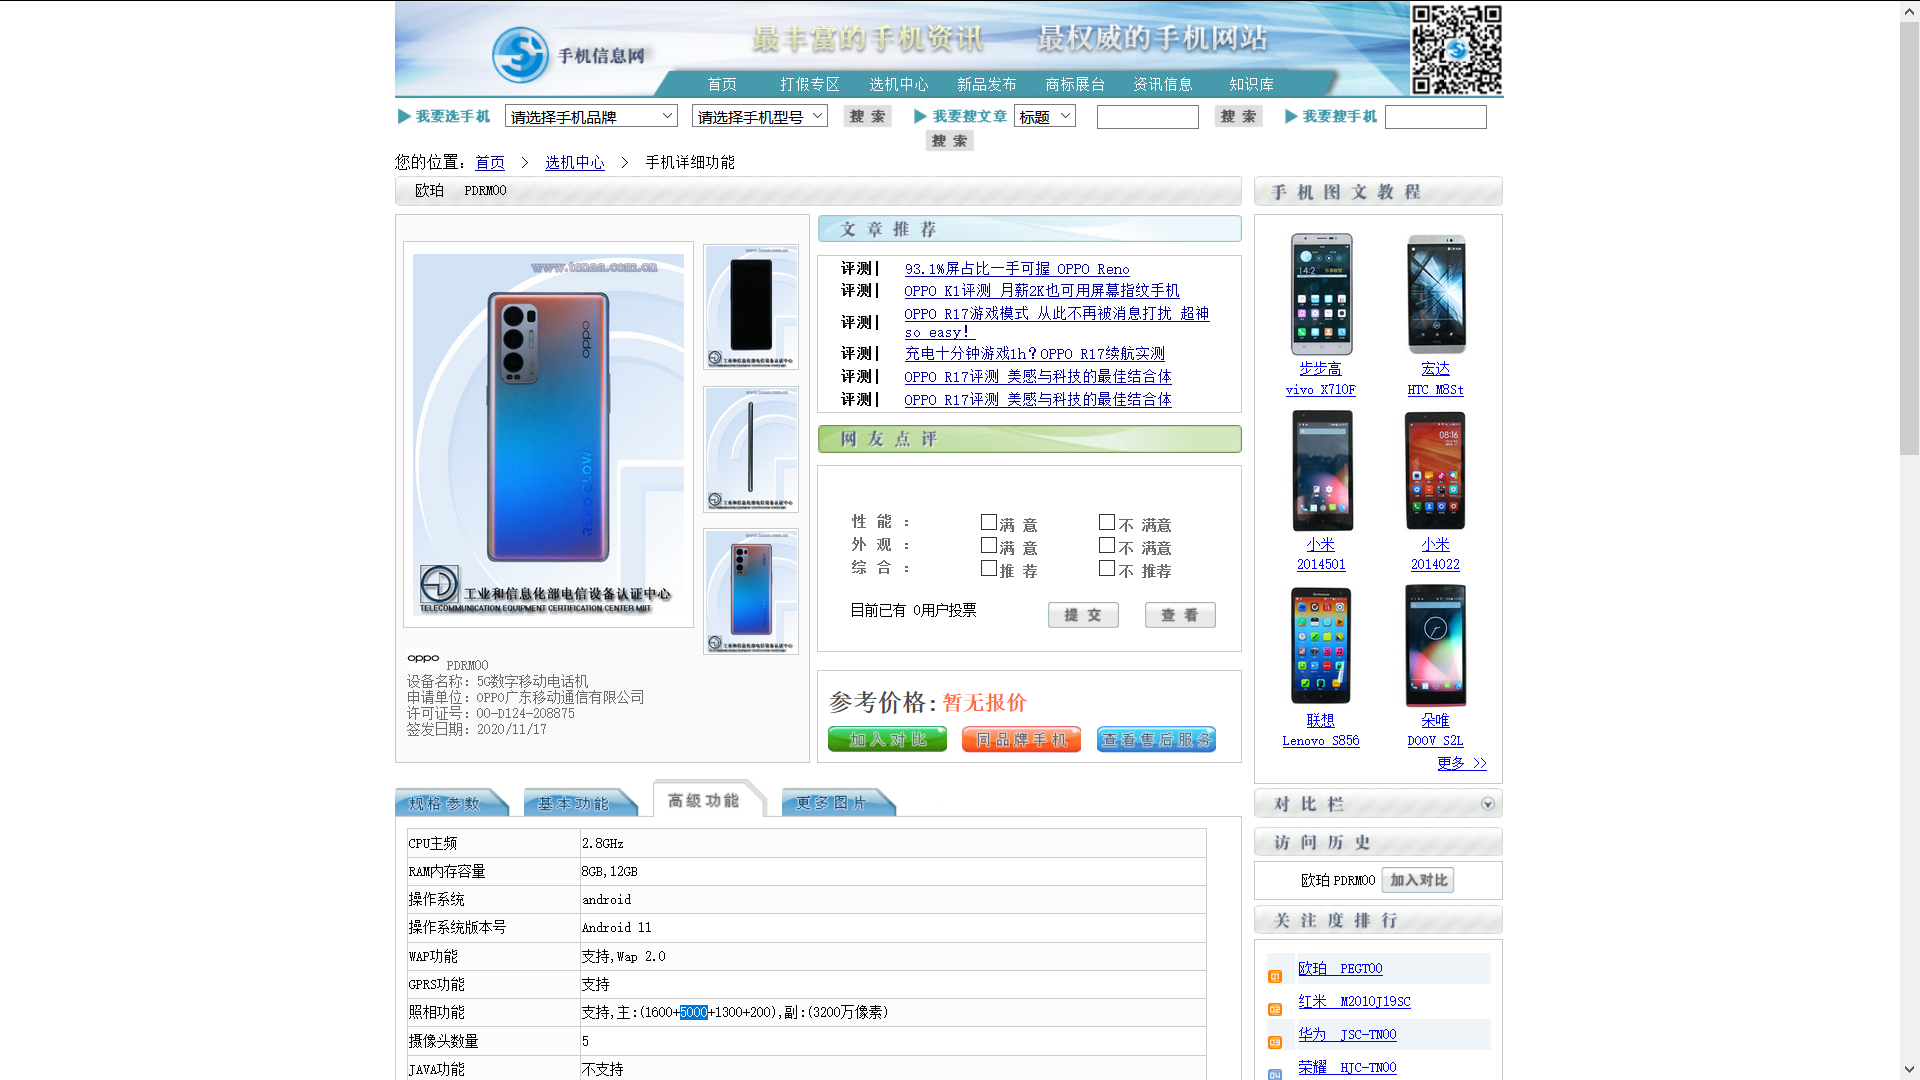The height and width of the screenshot is (1080, 1920).
Task: Open the front-view phone thumbnail
Action: (x=751, y=307)
